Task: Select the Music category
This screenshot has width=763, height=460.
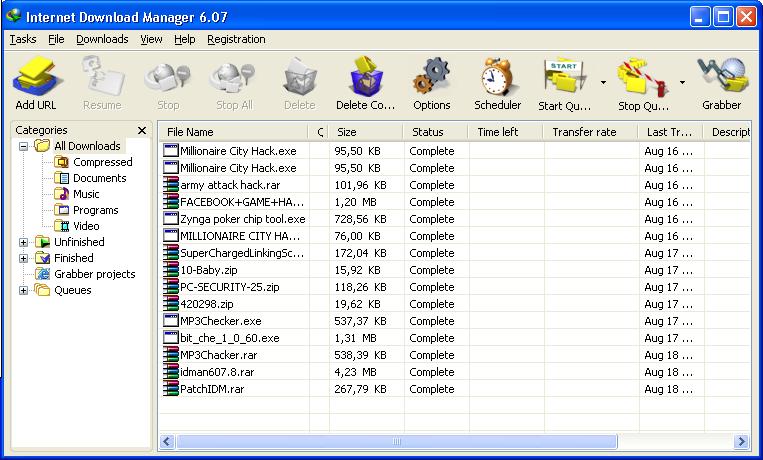Action: pos(86,194)
